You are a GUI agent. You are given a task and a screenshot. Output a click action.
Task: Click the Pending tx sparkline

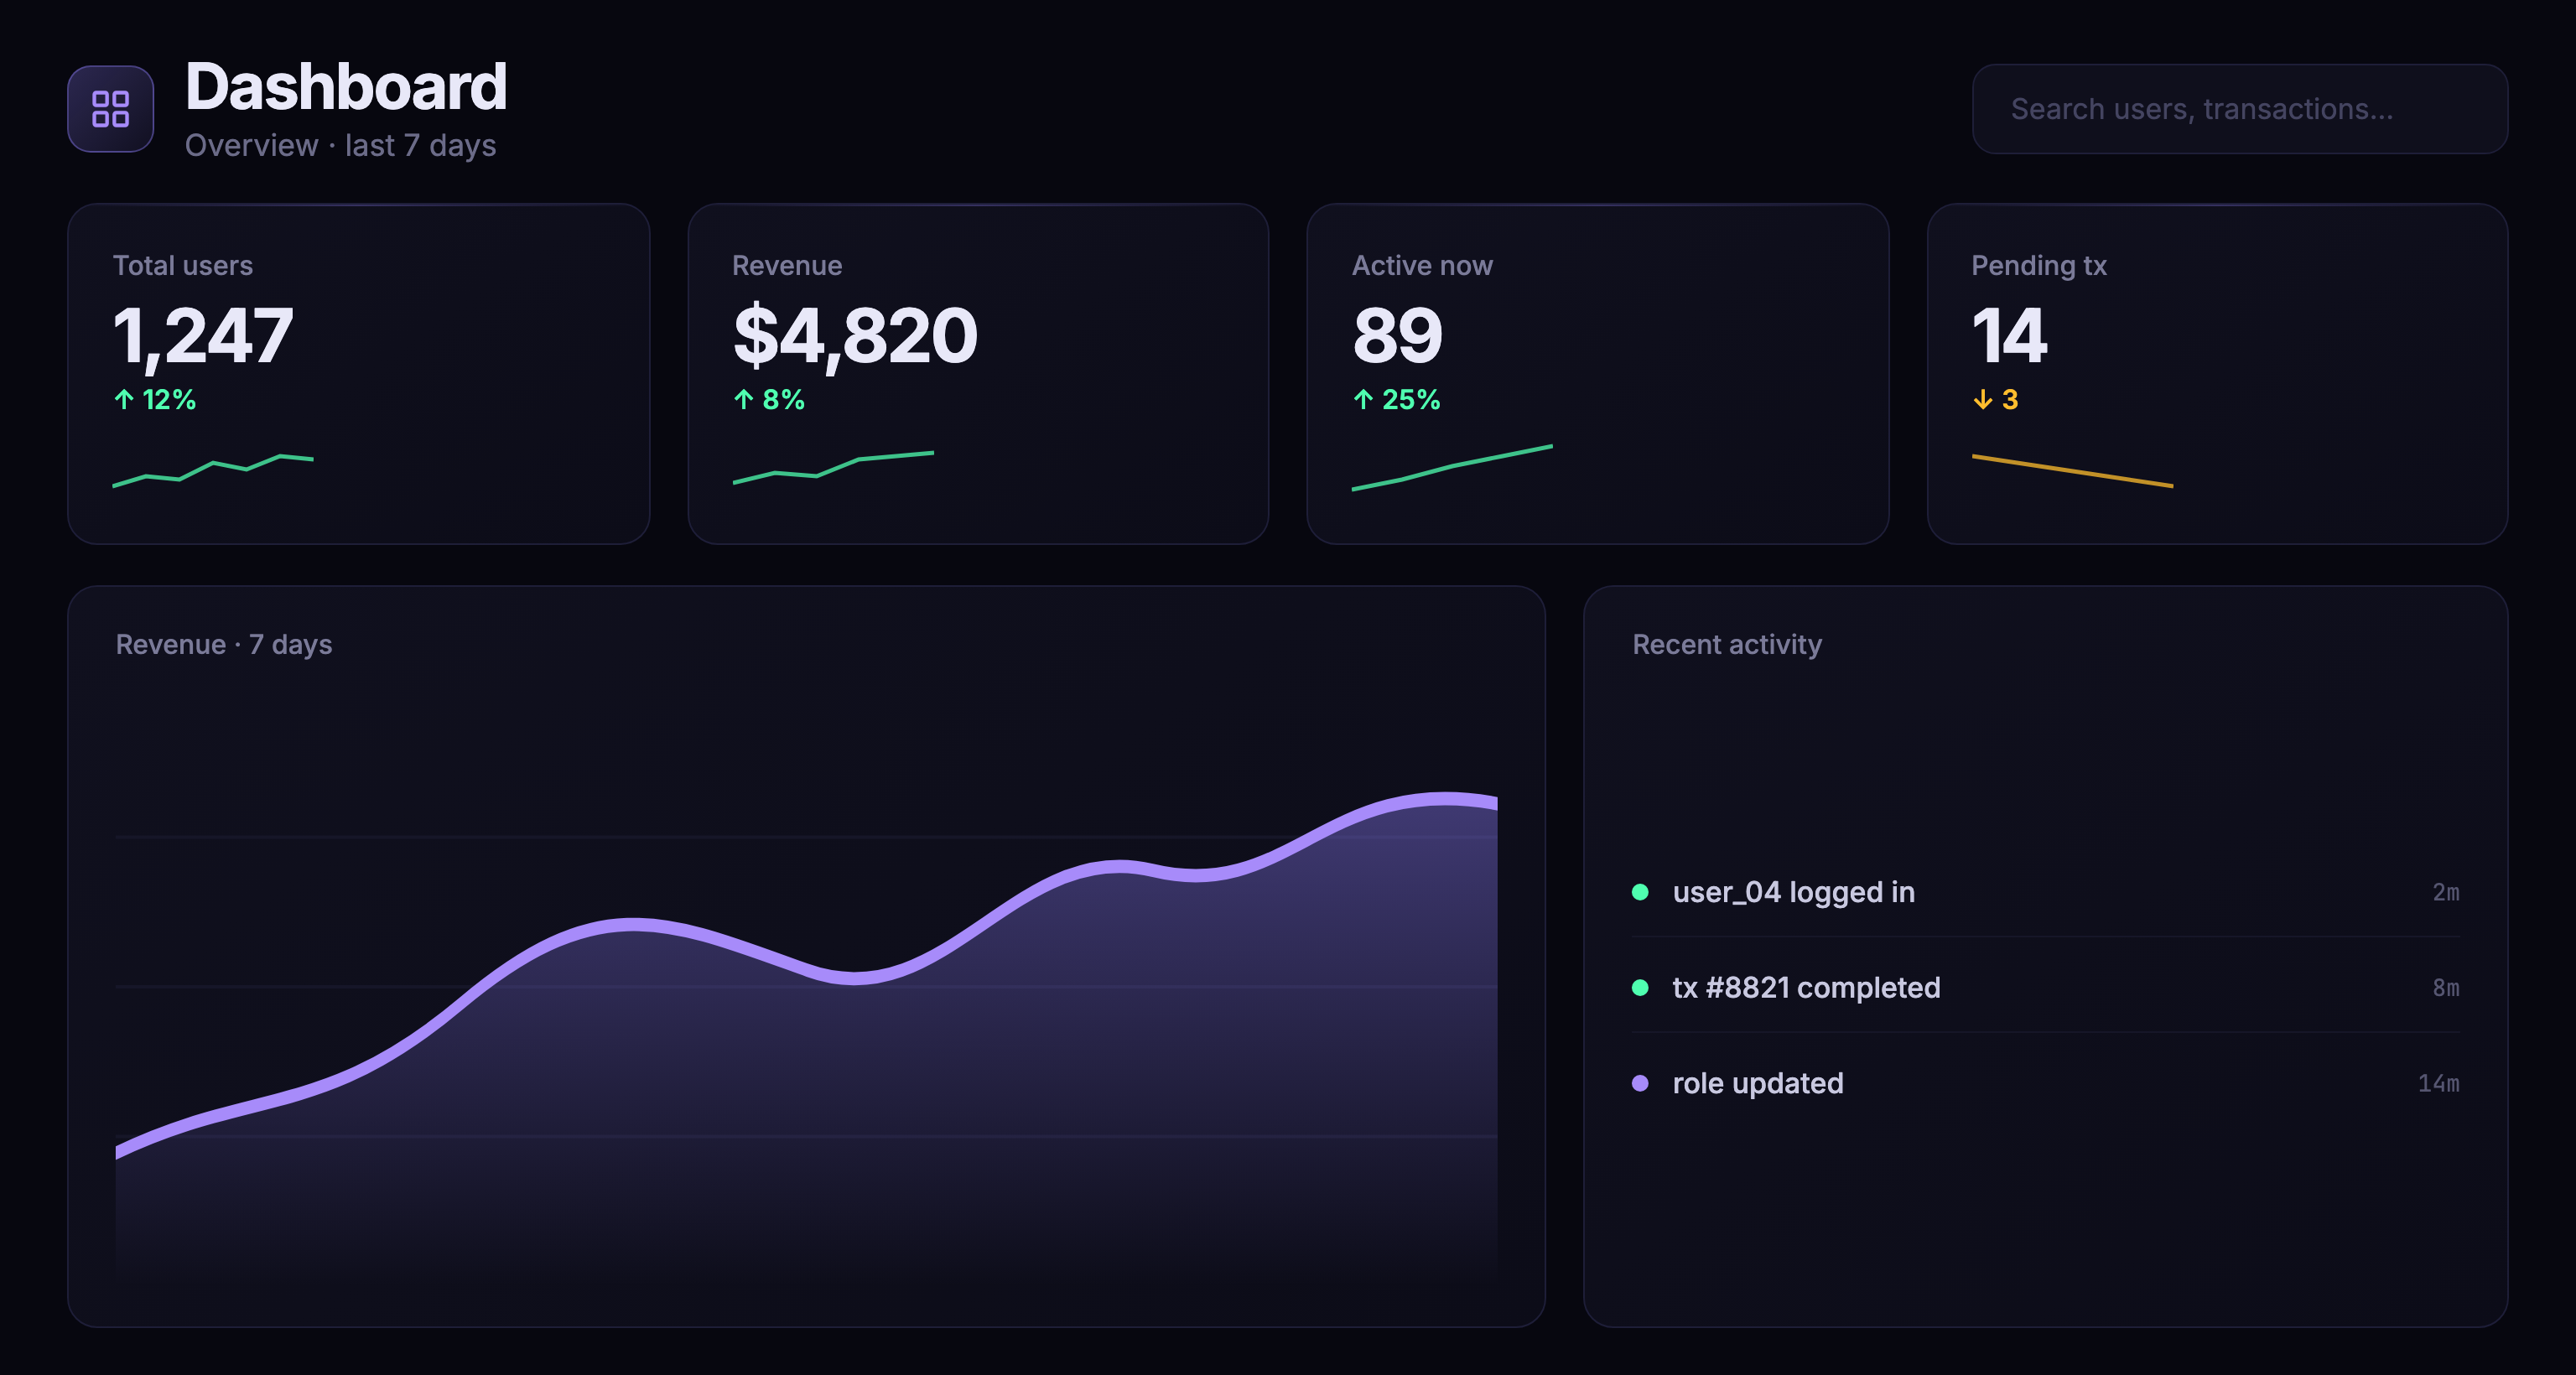[2072, 471]
